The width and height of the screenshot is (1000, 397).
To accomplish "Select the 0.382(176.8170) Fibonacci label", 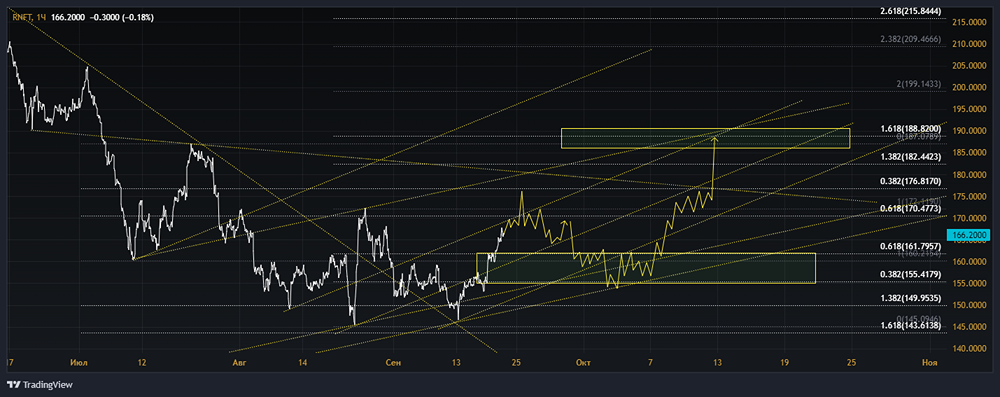I will 910,181.
